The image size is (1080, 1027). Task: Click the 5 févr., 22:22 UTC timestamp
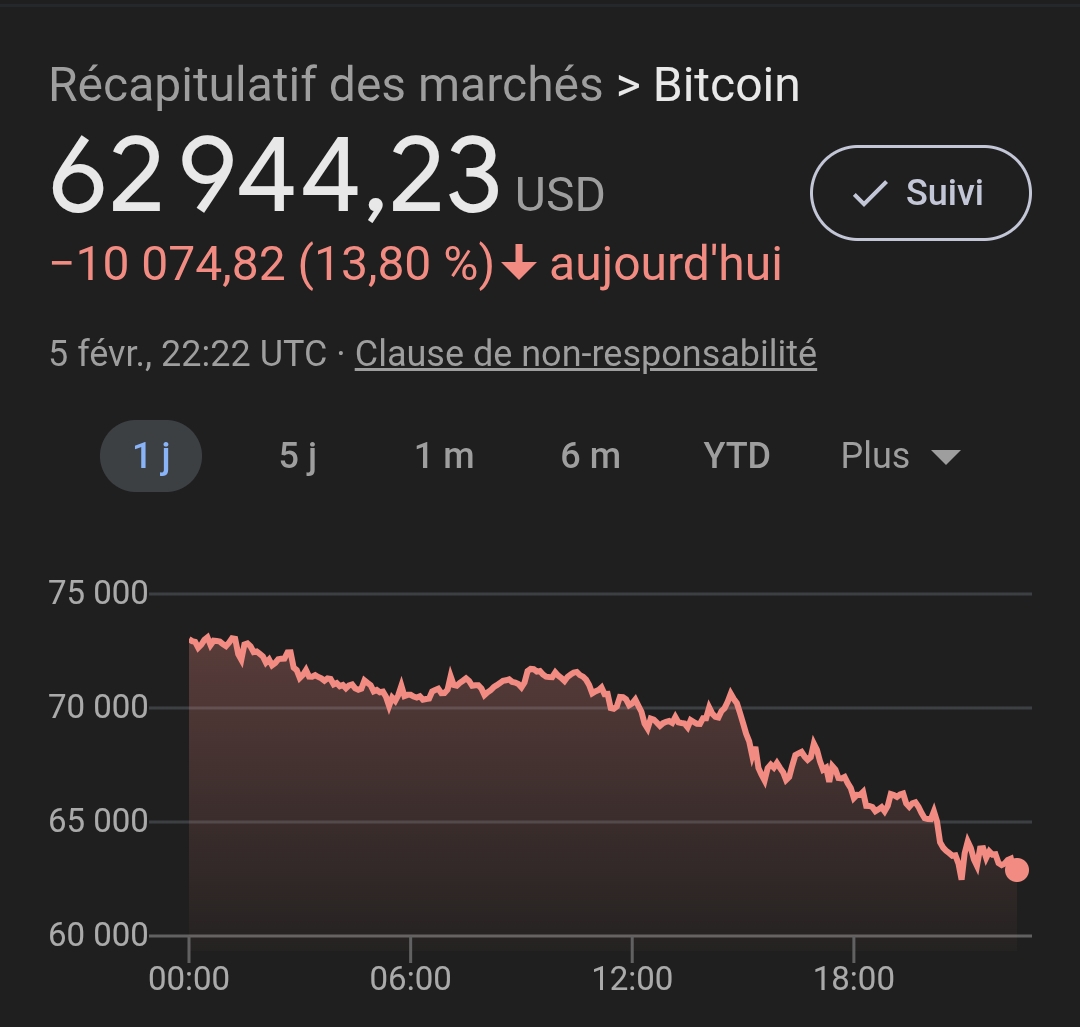pyautogui.click(x=188, y=353)
